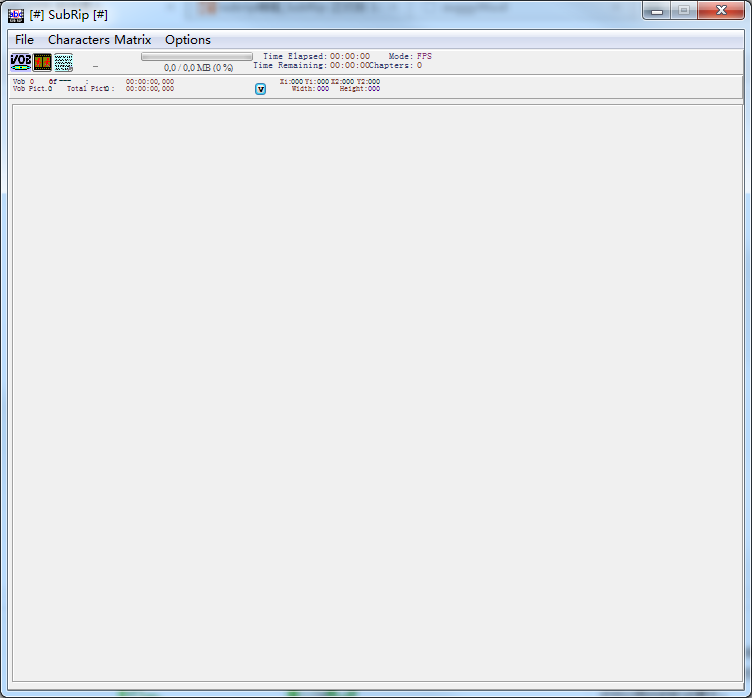Image resolution: width=752 pixels, height=698 pixels.
Task: Click the Mode: FPS indicator
Action: click(x=410, y=56)
